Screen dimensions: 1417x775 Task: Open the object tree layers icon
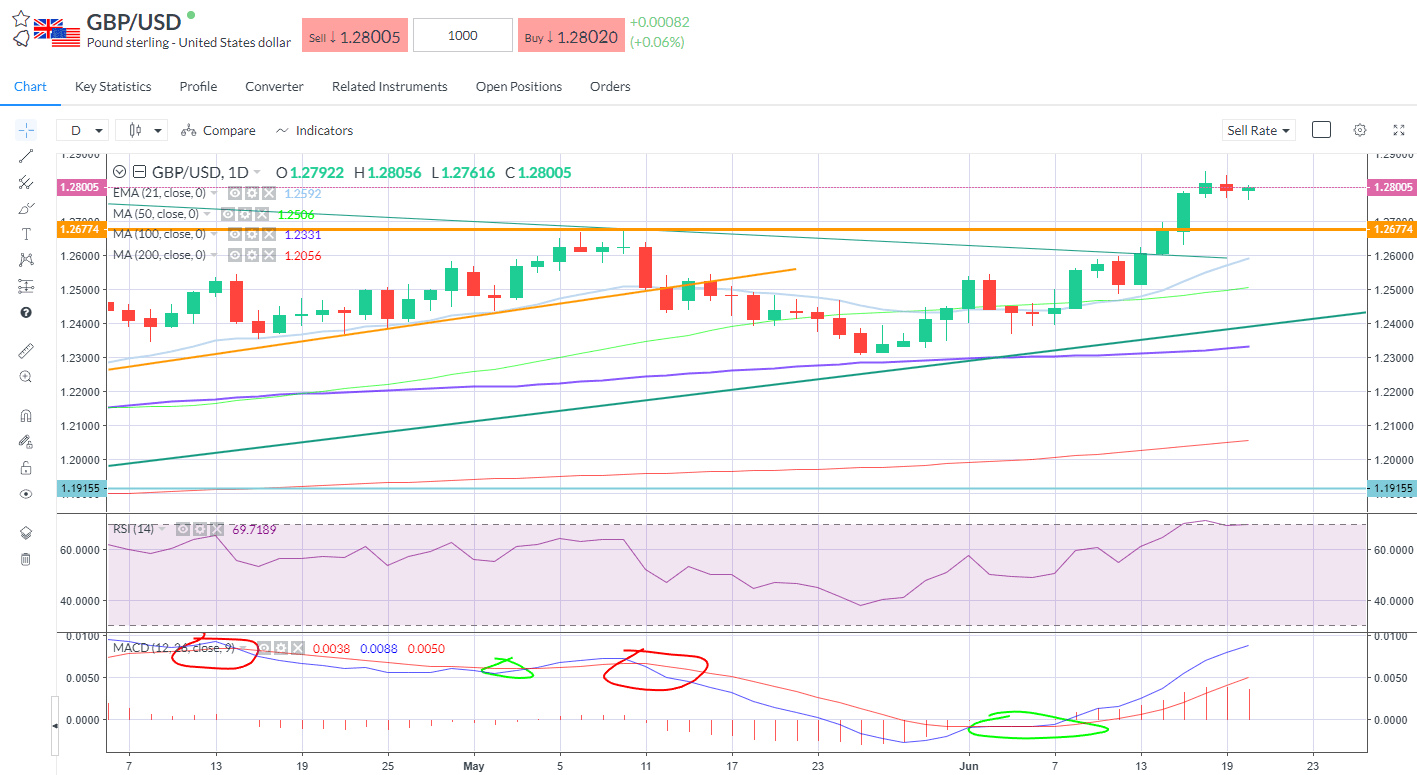26,533
